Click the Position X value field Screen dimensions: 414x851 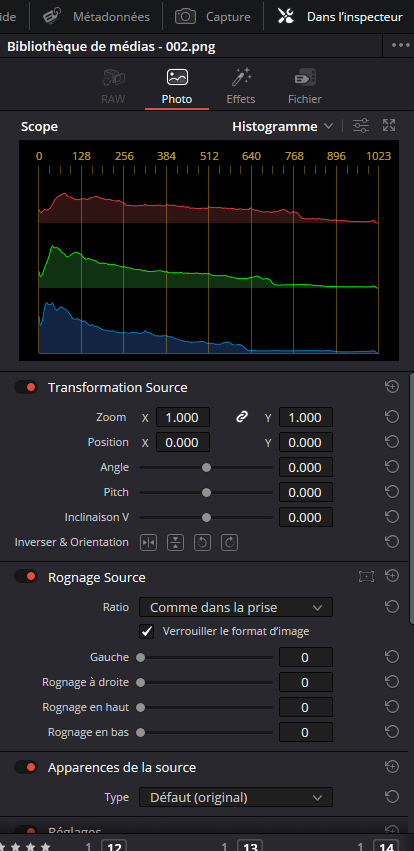[182, 442]
